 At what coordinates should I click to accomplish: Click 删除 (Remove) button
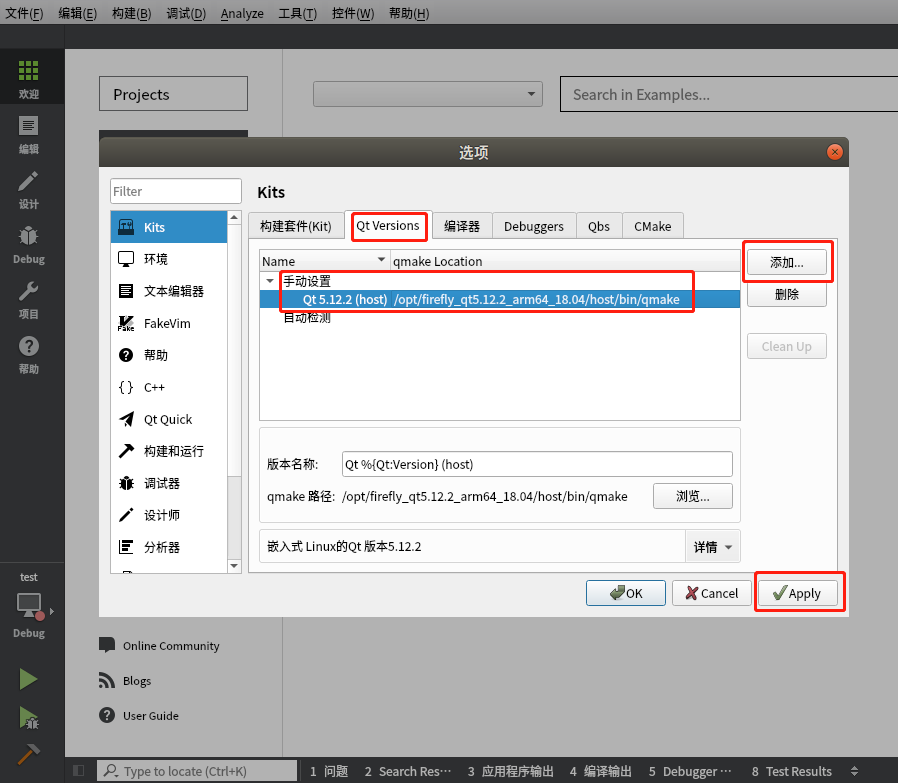786,294
